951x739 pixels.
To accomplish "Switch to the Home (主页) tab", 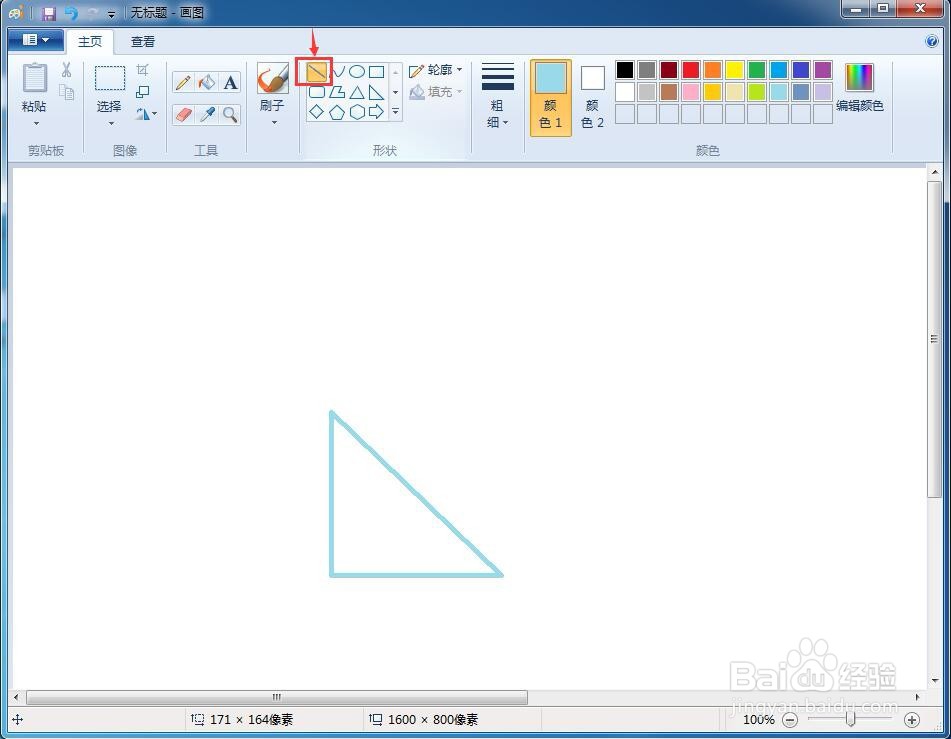I will (x=90, y=41).
